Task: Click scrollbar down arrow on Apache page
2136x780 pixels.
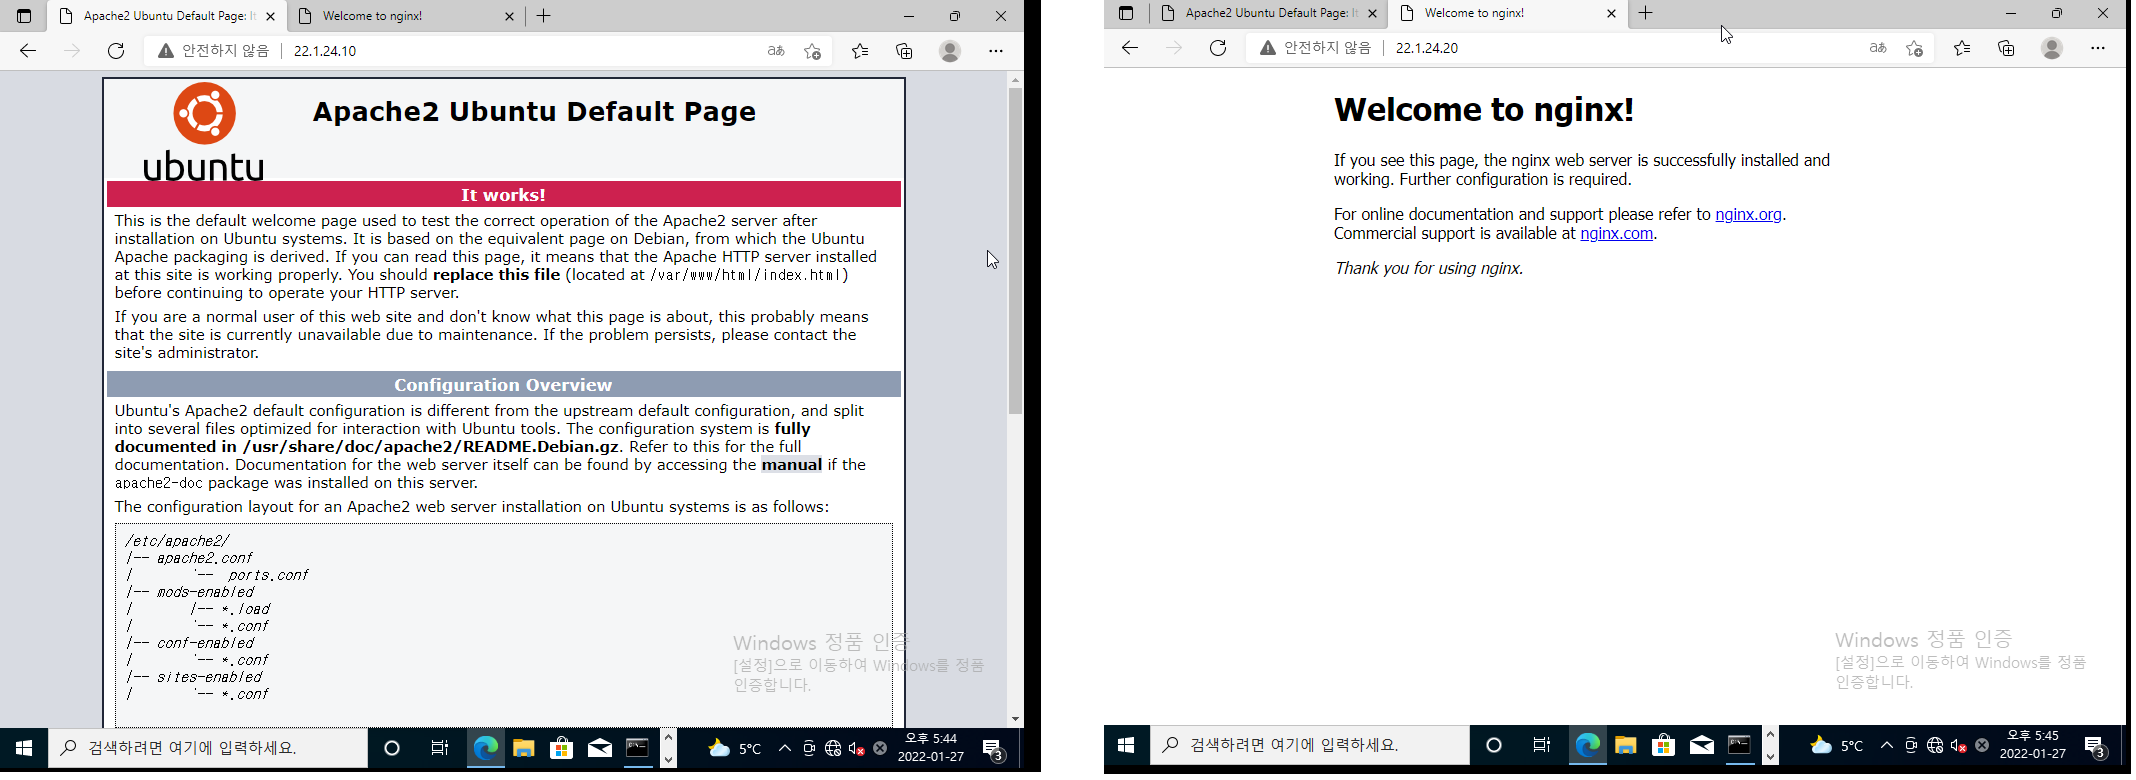Action: coord(1015,718)
